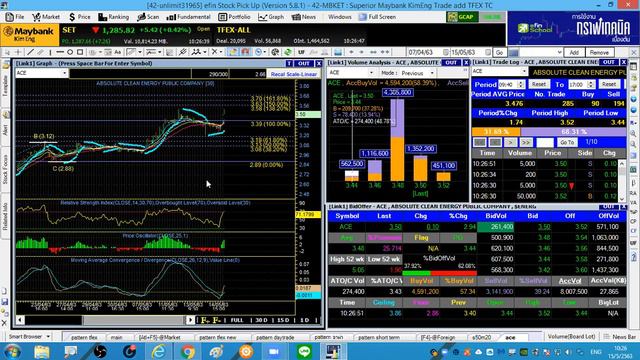The height and width of the screenshot is (360, 640).
Task: Select the crosshair cursor tool
Action: 18,52
